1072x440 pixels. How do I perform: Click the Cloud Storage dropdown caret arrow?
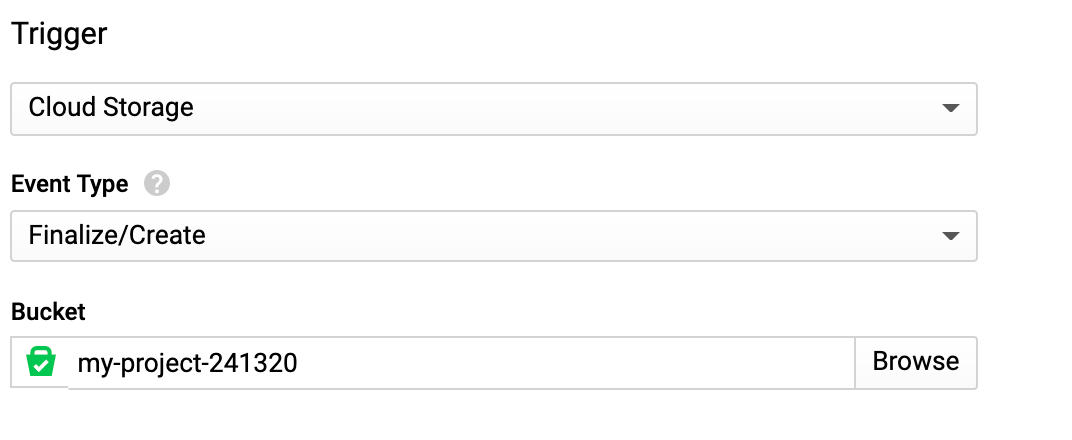pos(951,108)
